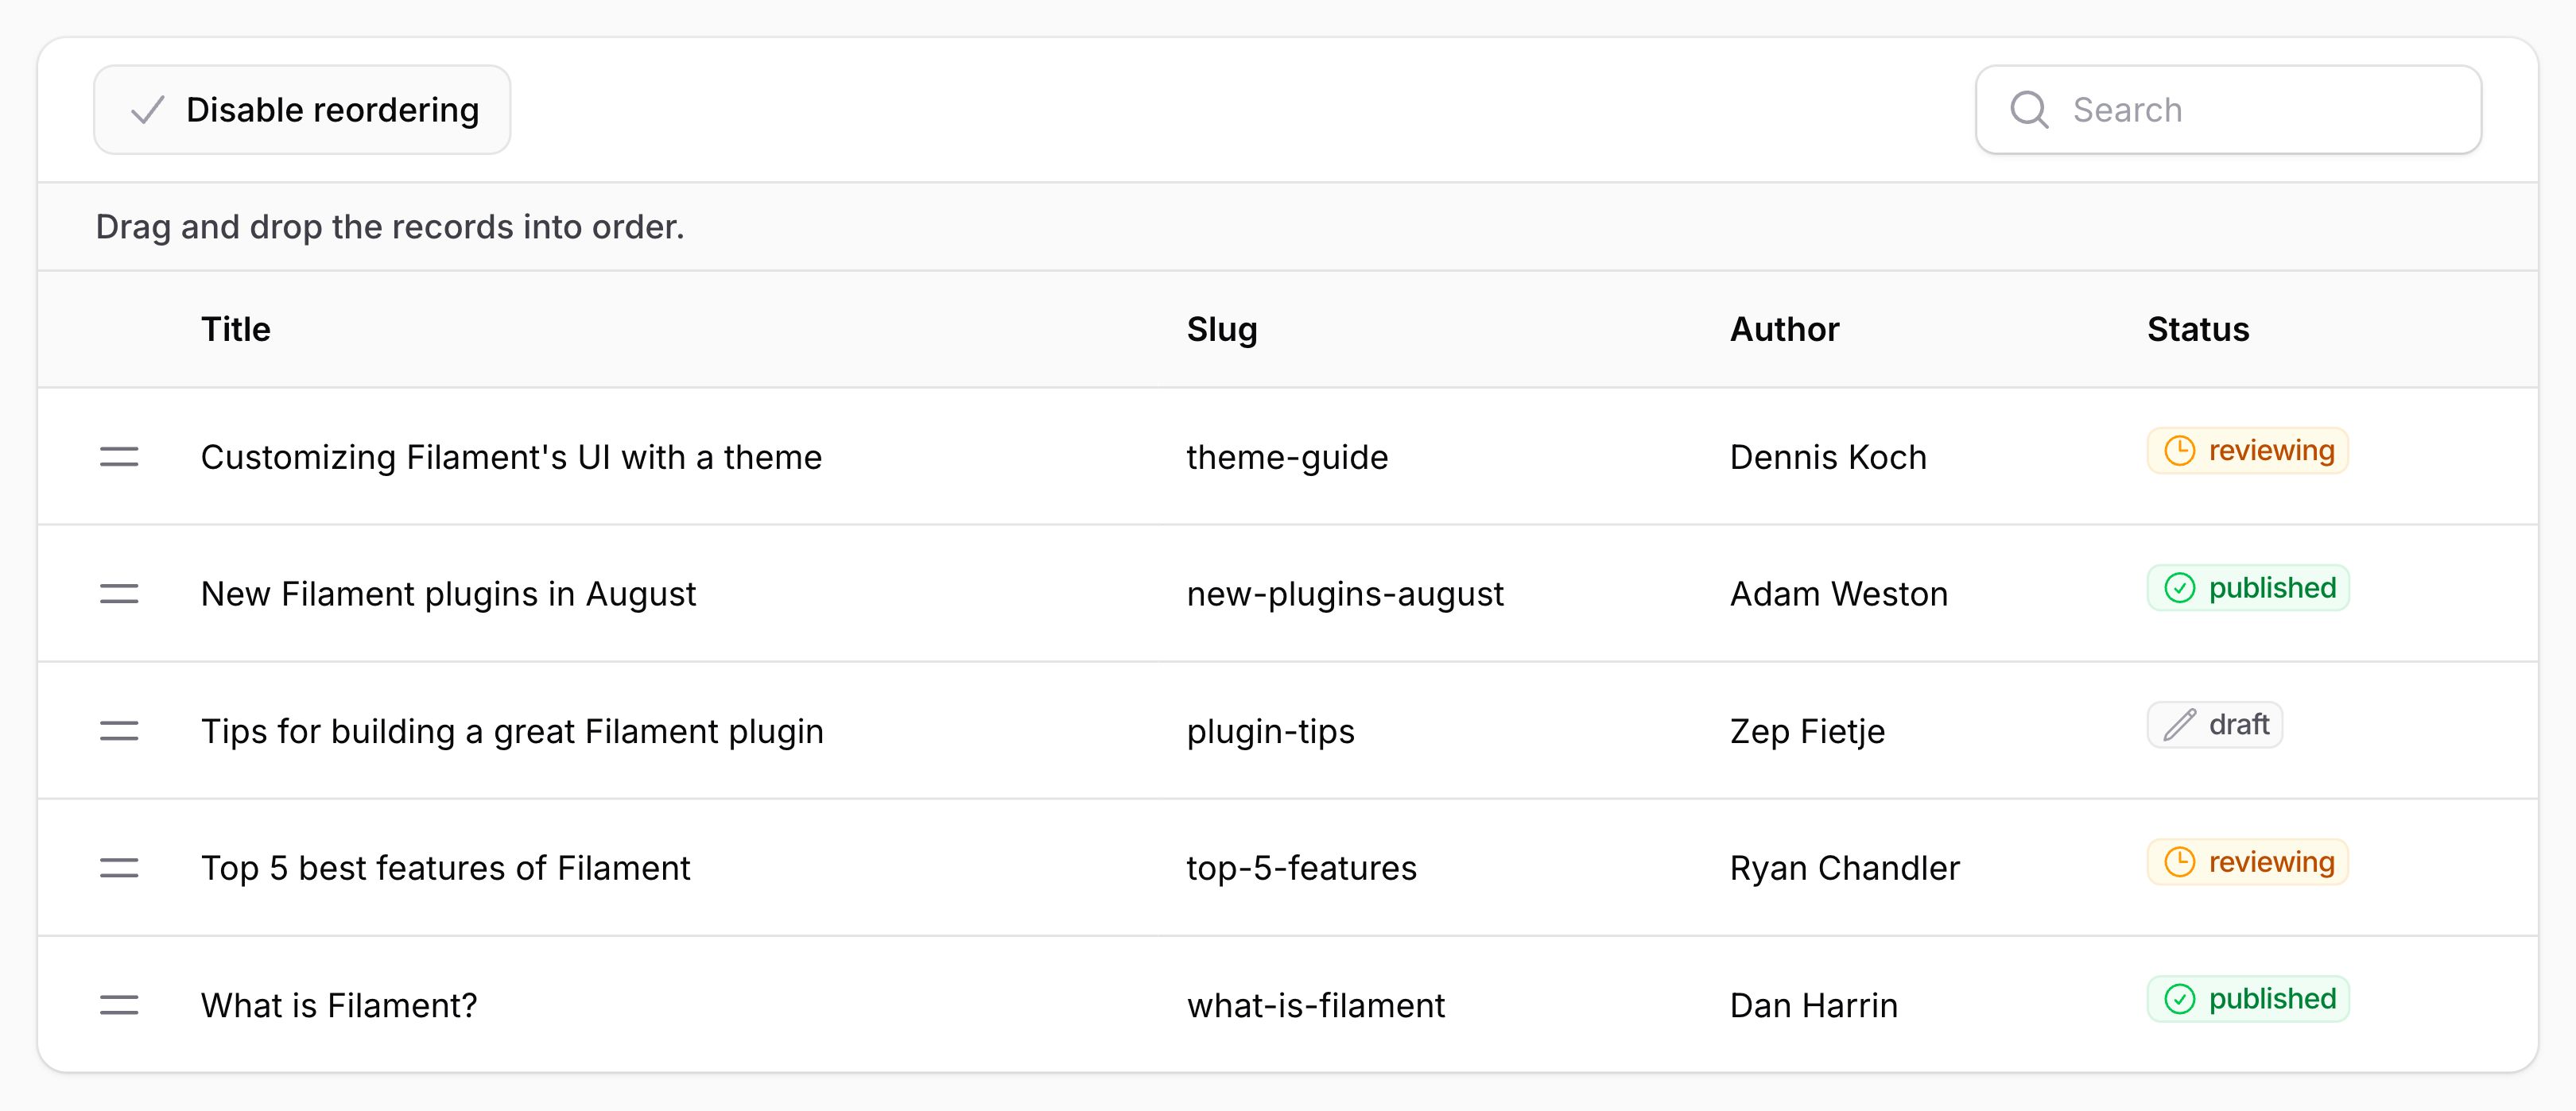Click the reviewing status badge on Dennis Koch's row
Viewport: 2576px width, 1111px height.
(2247, 450)
